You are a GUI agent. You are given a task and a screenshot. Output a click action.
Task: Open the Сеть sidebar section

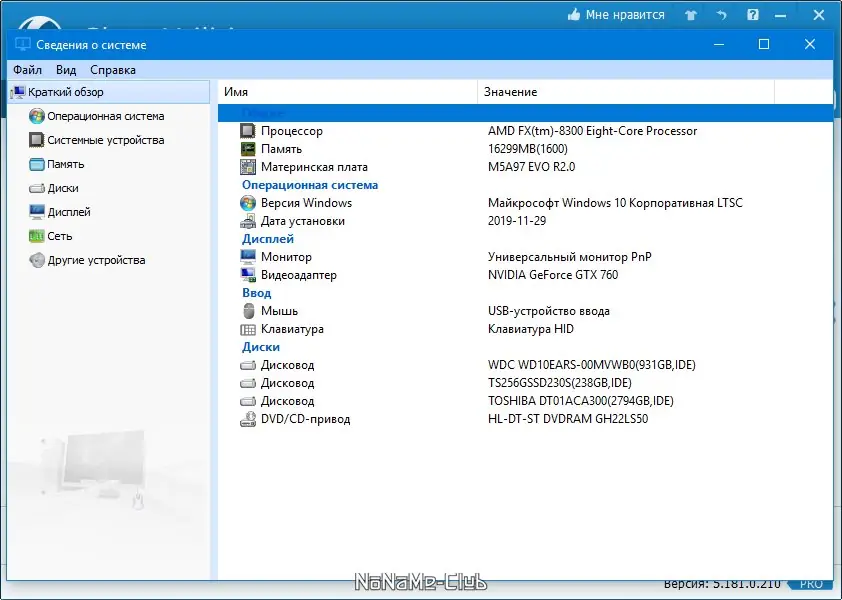(x=60, y=236)
